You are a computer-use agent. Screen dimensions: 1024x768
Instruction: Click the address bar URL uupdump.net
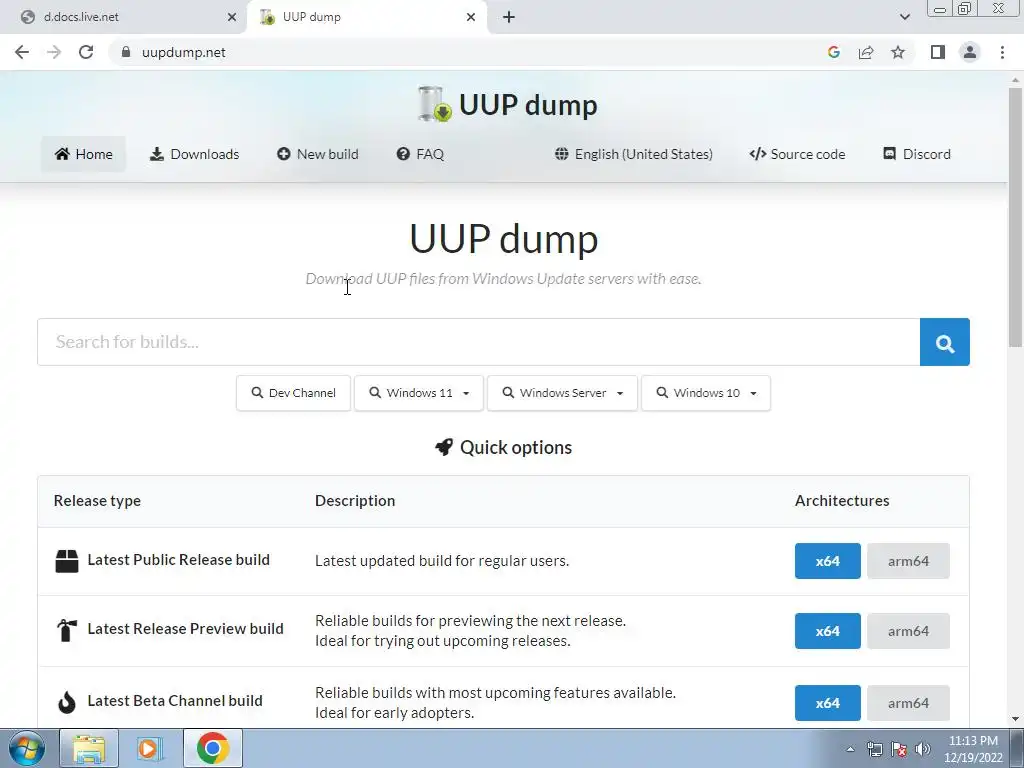pyautogui.click(x=184, y=52)
